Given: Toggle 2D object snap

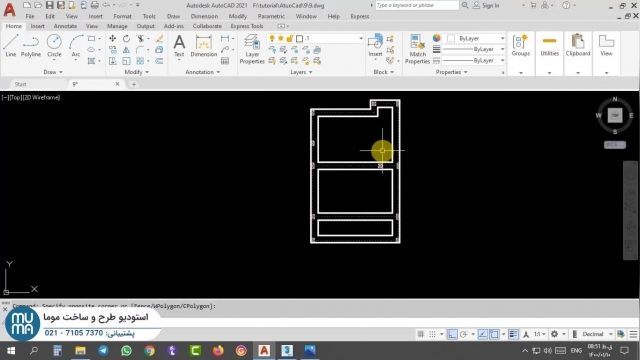Looking at the screenshot, I should [x=494, y=334].
